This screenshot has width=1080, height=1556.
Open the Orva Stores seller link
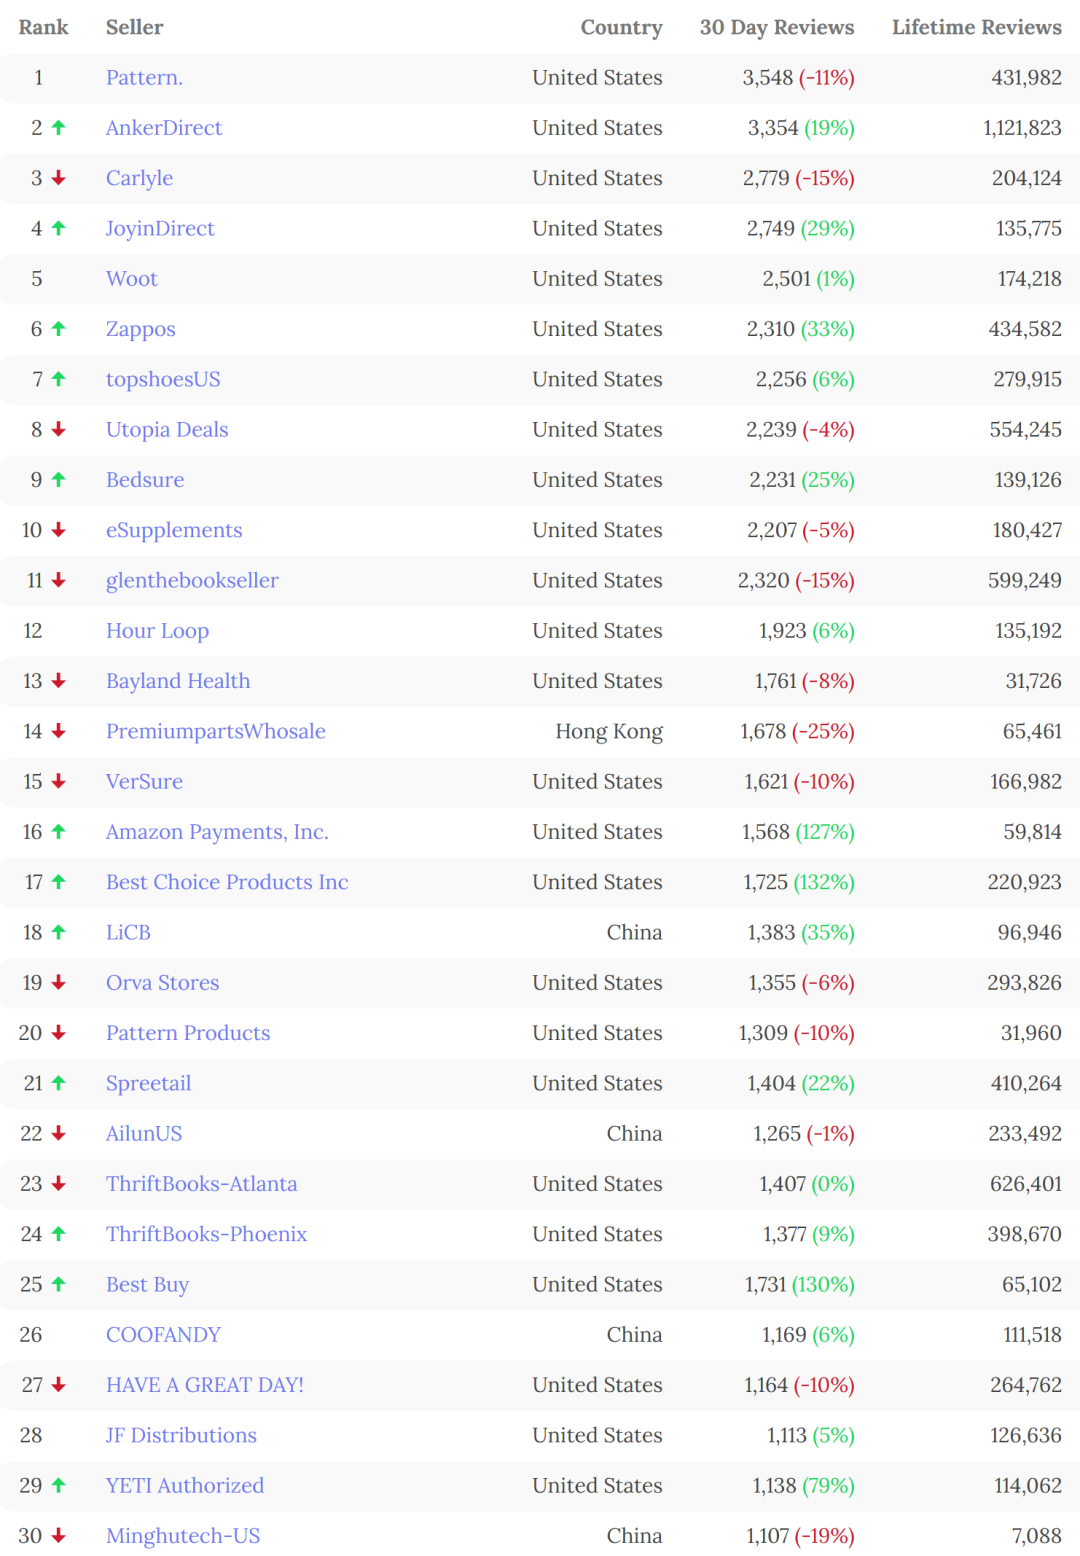tap(162, 983)
